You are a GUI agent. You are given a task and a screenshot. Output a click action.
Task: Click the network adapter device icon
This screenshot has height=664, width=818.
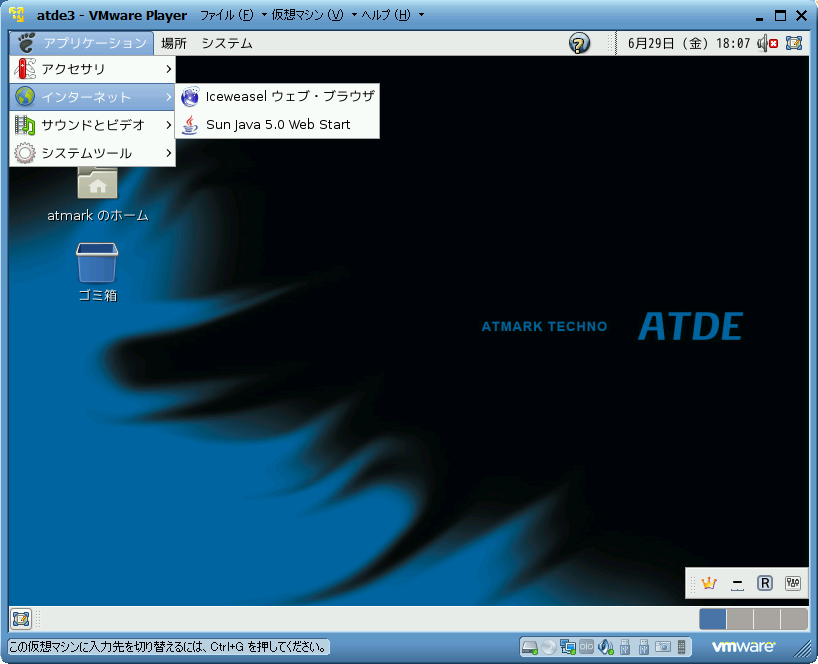tap(568, 647)
